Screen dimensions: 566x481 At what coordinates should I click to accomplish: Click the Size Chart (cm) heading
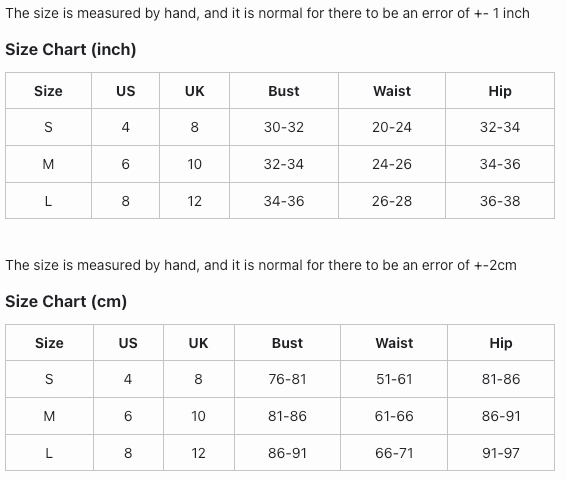66,301
